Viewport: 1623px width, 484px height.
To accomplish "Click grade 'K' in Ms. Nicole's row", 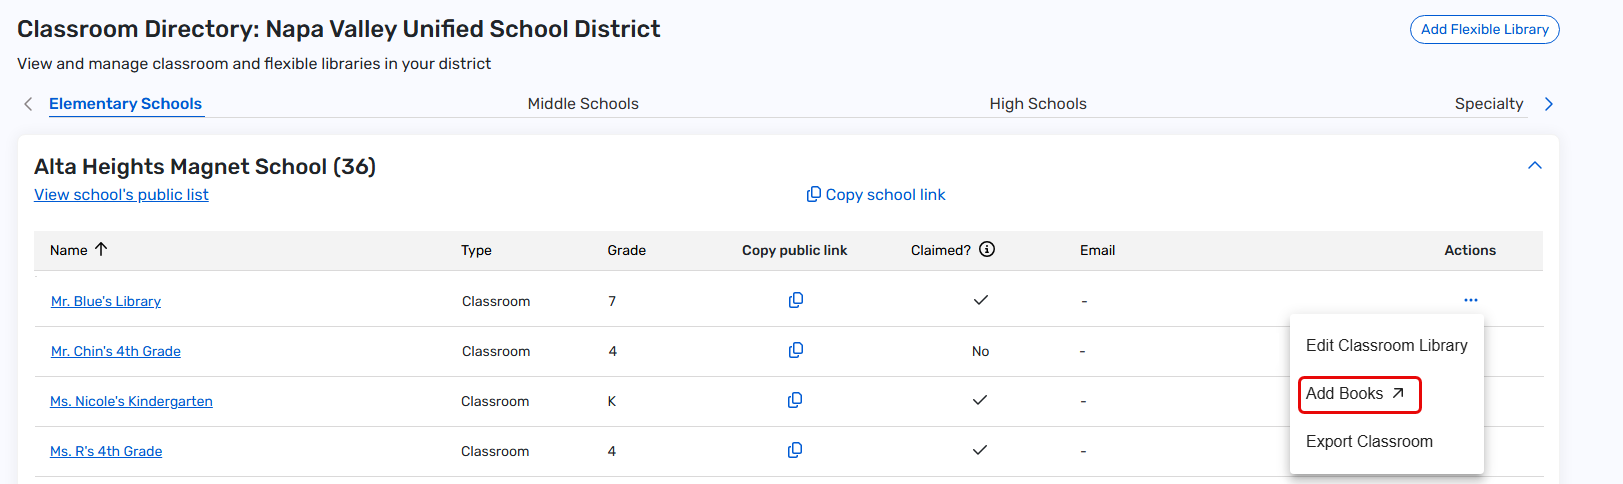I will (612, 401).
